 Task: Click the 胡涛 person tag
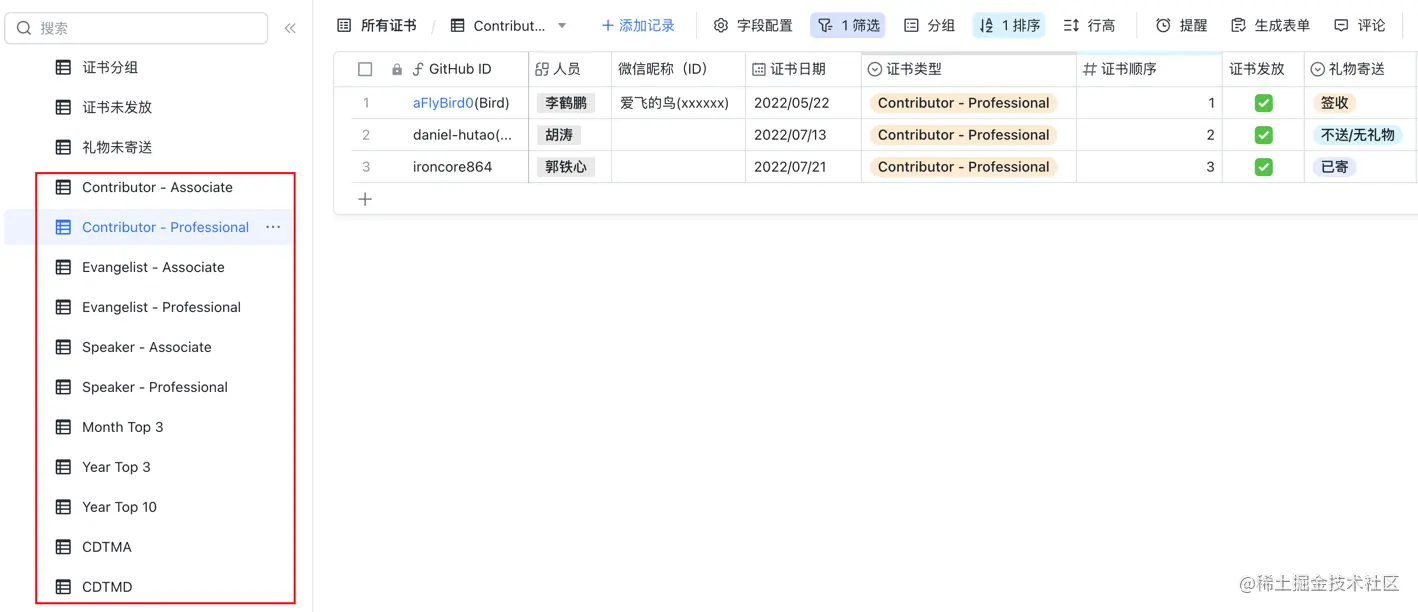pos(559,135)
